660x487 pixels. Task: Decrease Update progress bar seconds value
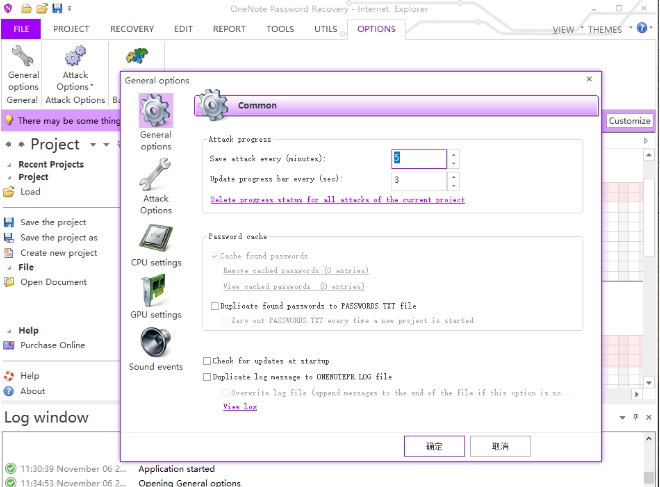pyautogui.click(x=453, y=185)
